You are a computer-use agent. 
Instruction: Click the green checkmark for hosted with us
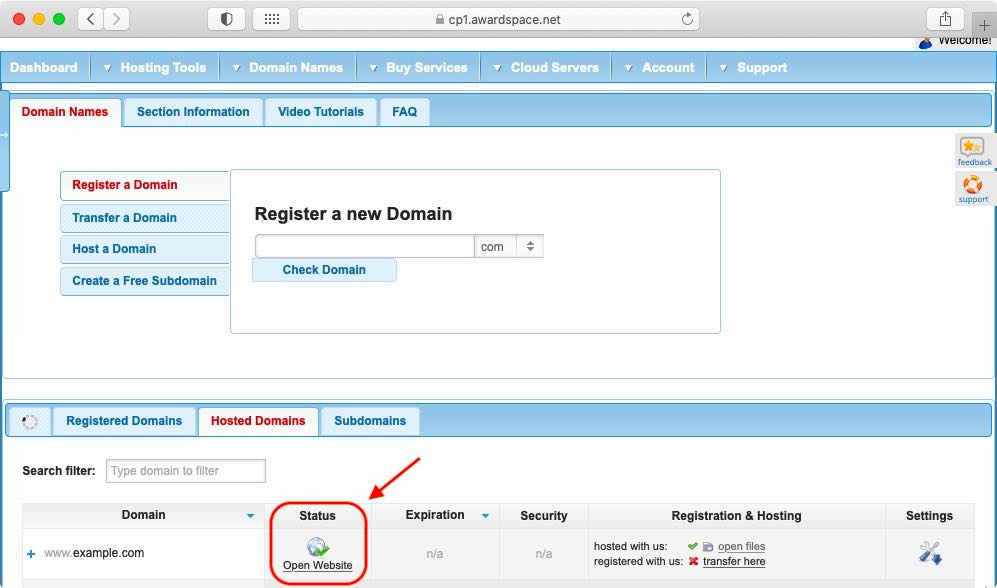[692, 546]
